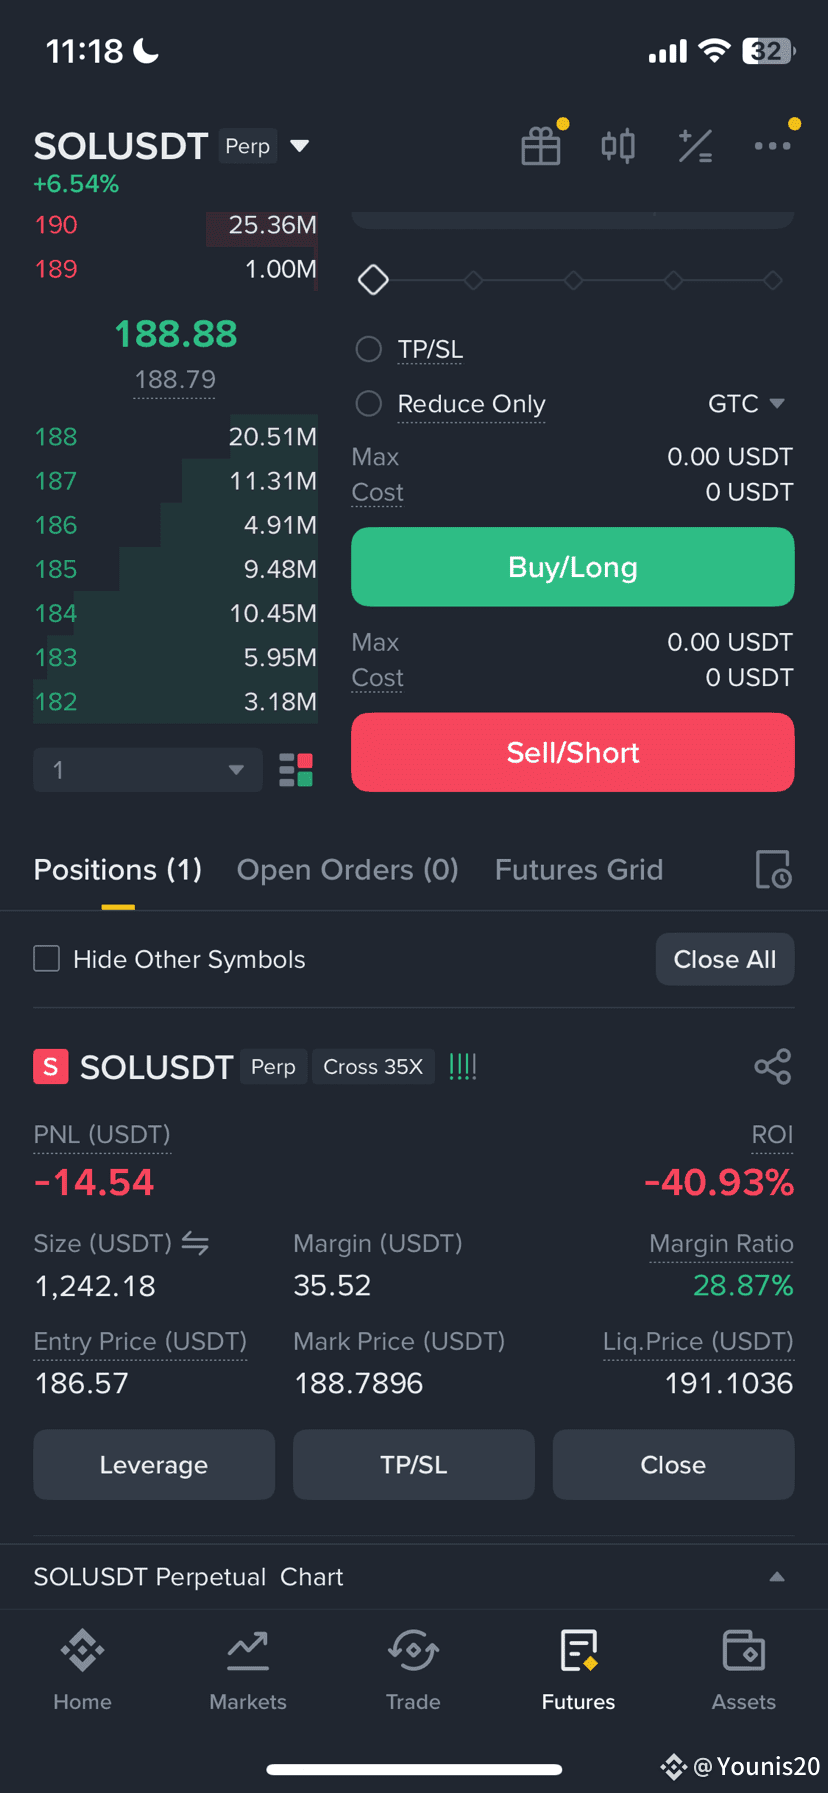
Task: Open the SOLUSDT Perp symbol dropdown
Action: [299, 146]
